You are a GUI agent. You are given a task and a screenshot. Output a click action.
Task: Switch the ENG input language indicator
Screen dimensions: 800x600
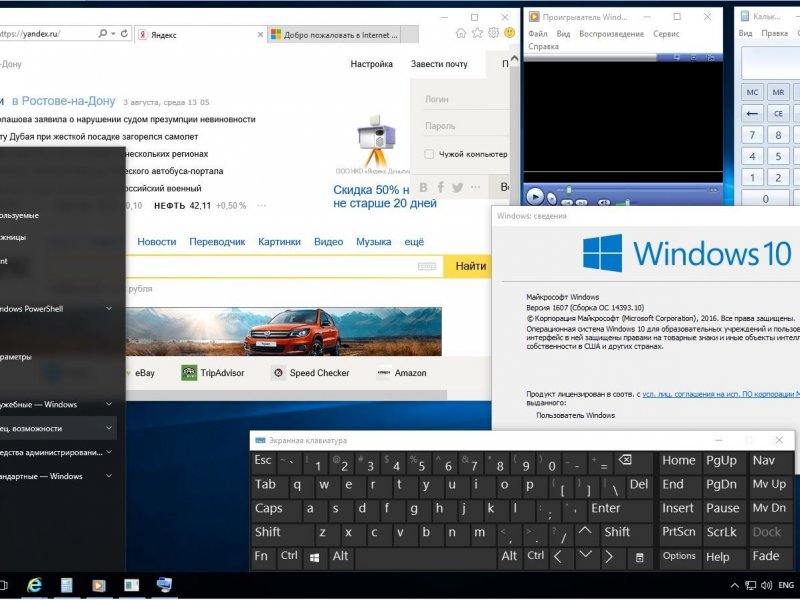786,585
